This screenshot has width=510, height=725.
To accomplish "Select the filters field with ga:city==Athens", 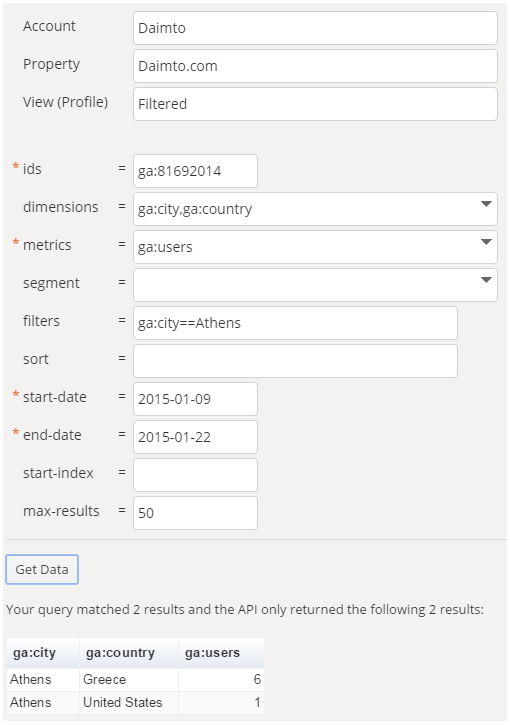I will click(295, 323).
